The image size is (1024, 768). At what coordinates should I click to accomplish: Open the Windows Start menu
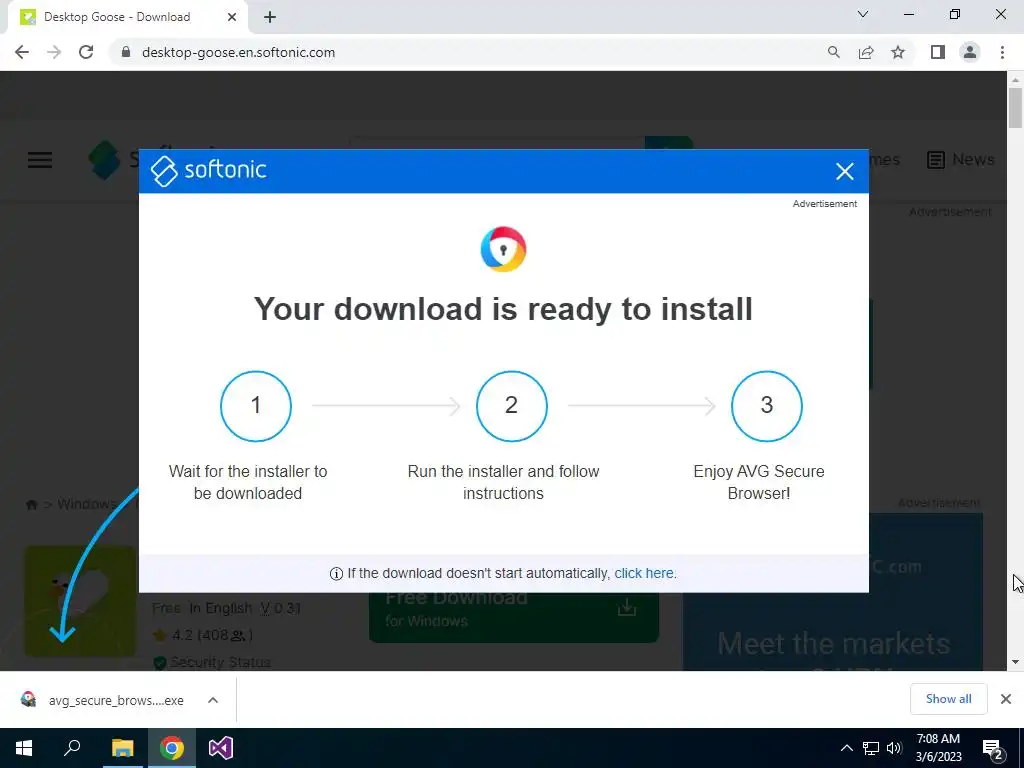(24, 748)
